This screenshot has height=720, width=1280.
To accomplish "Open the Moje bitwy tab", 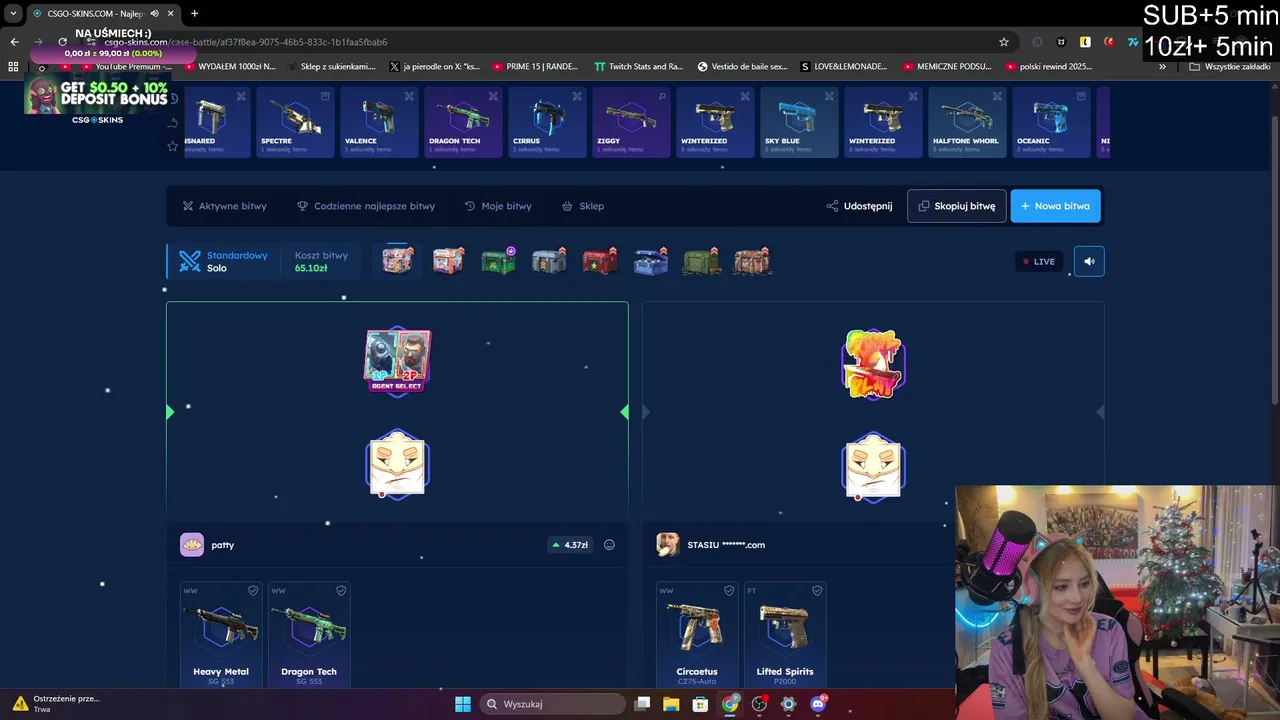I will click(498, 206).
